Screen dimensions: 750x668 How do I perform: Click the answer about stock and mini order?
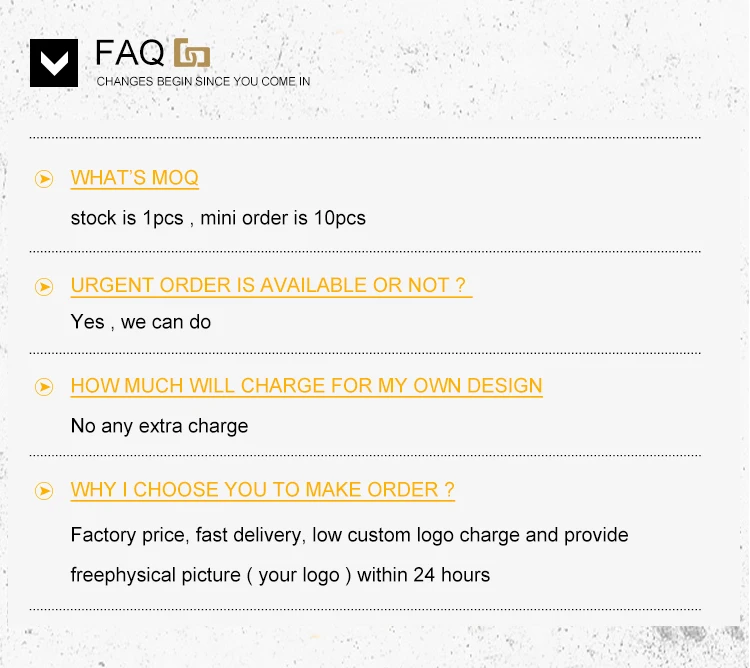click(218, 218)
